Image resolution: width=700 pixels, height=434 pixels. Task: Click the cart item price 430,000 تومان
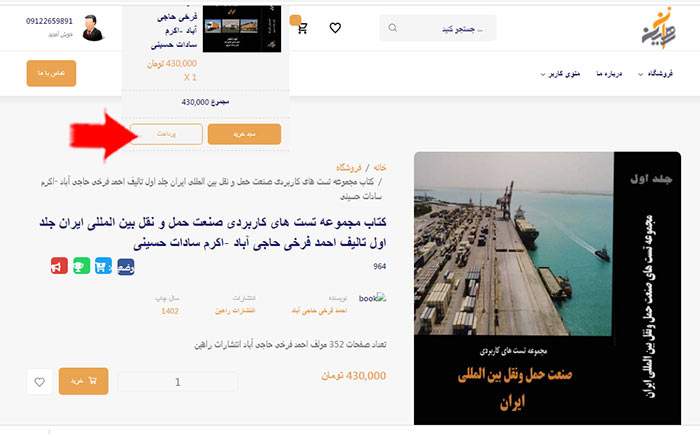pyautogui.click(x=172, y=64)
